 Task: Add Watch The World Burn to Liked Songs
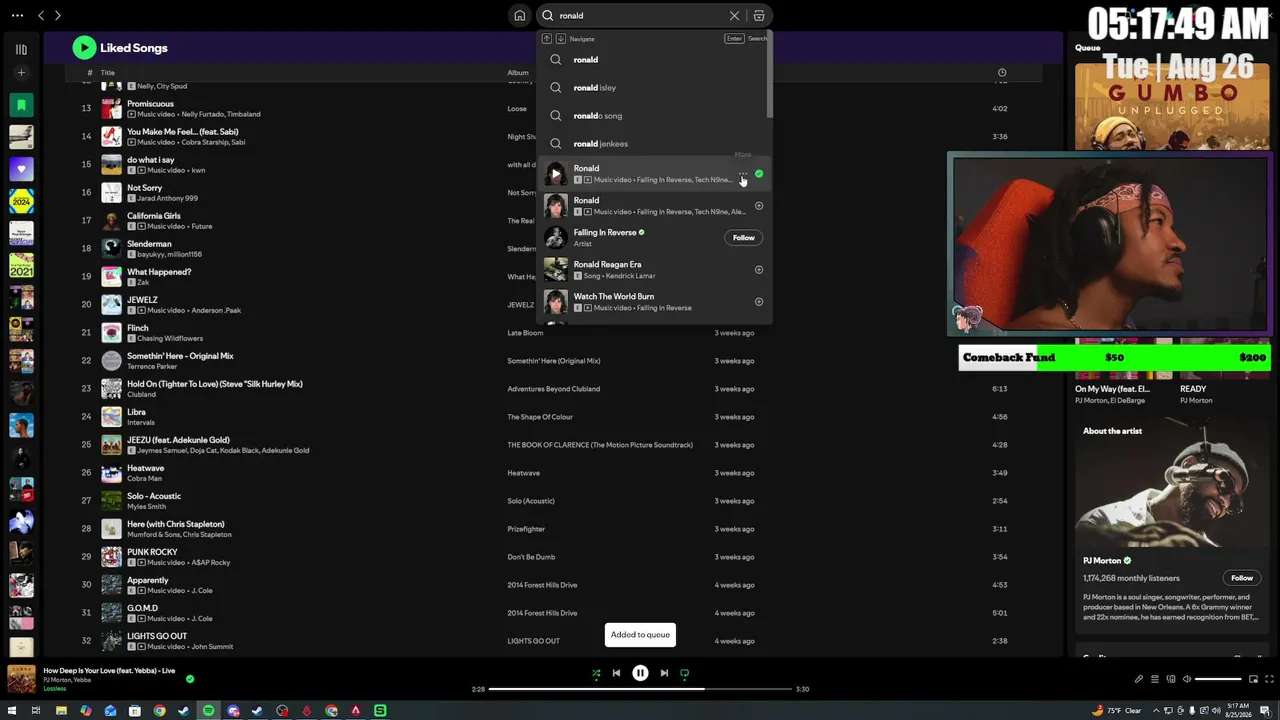tap(759, 302)
